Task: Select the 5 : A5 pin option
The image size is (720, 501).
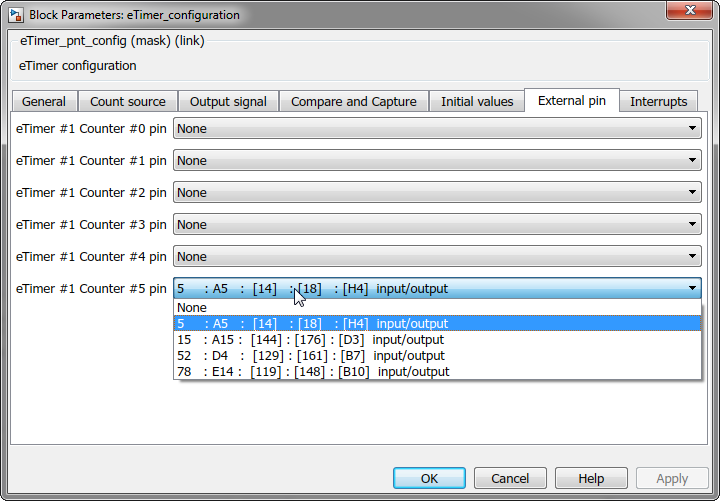Action: (437, 323)
